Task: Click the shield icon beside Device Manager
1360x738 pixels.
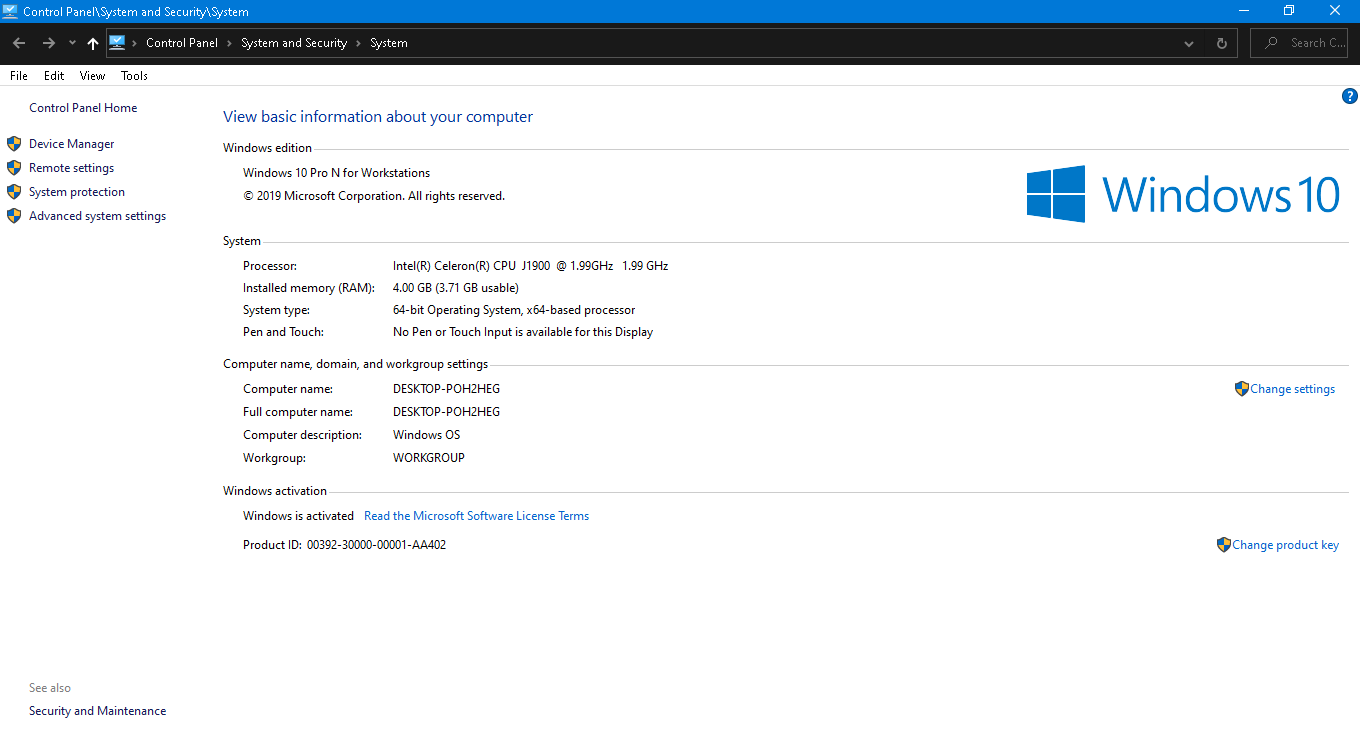Action: 14,144
